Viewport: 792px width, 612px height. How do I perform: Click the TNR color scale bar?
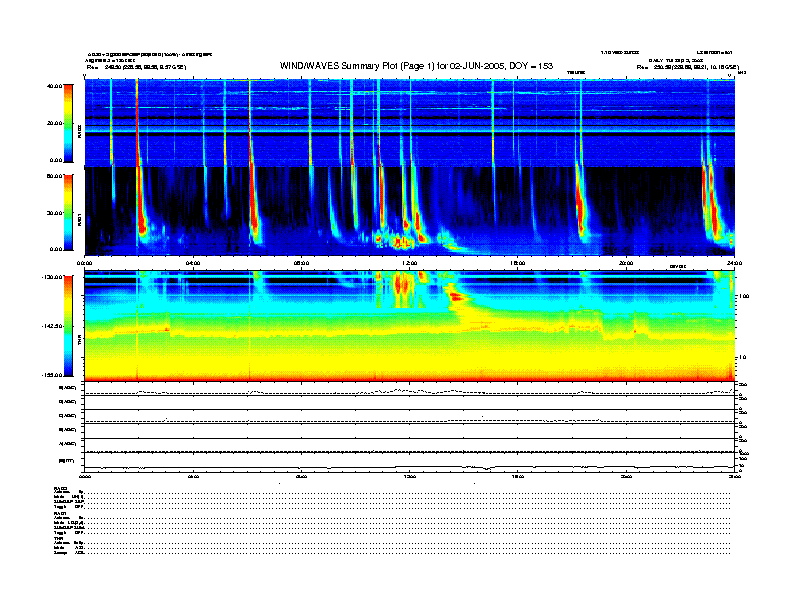point(68,326)
